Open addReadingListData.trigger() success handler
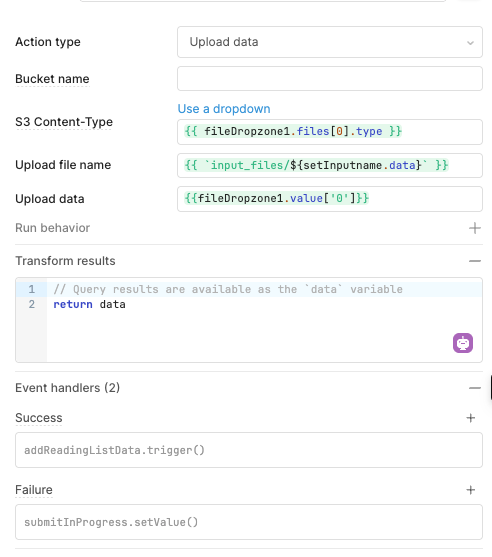The height and width of the screenshot is (557, 492). pos(249,450)
